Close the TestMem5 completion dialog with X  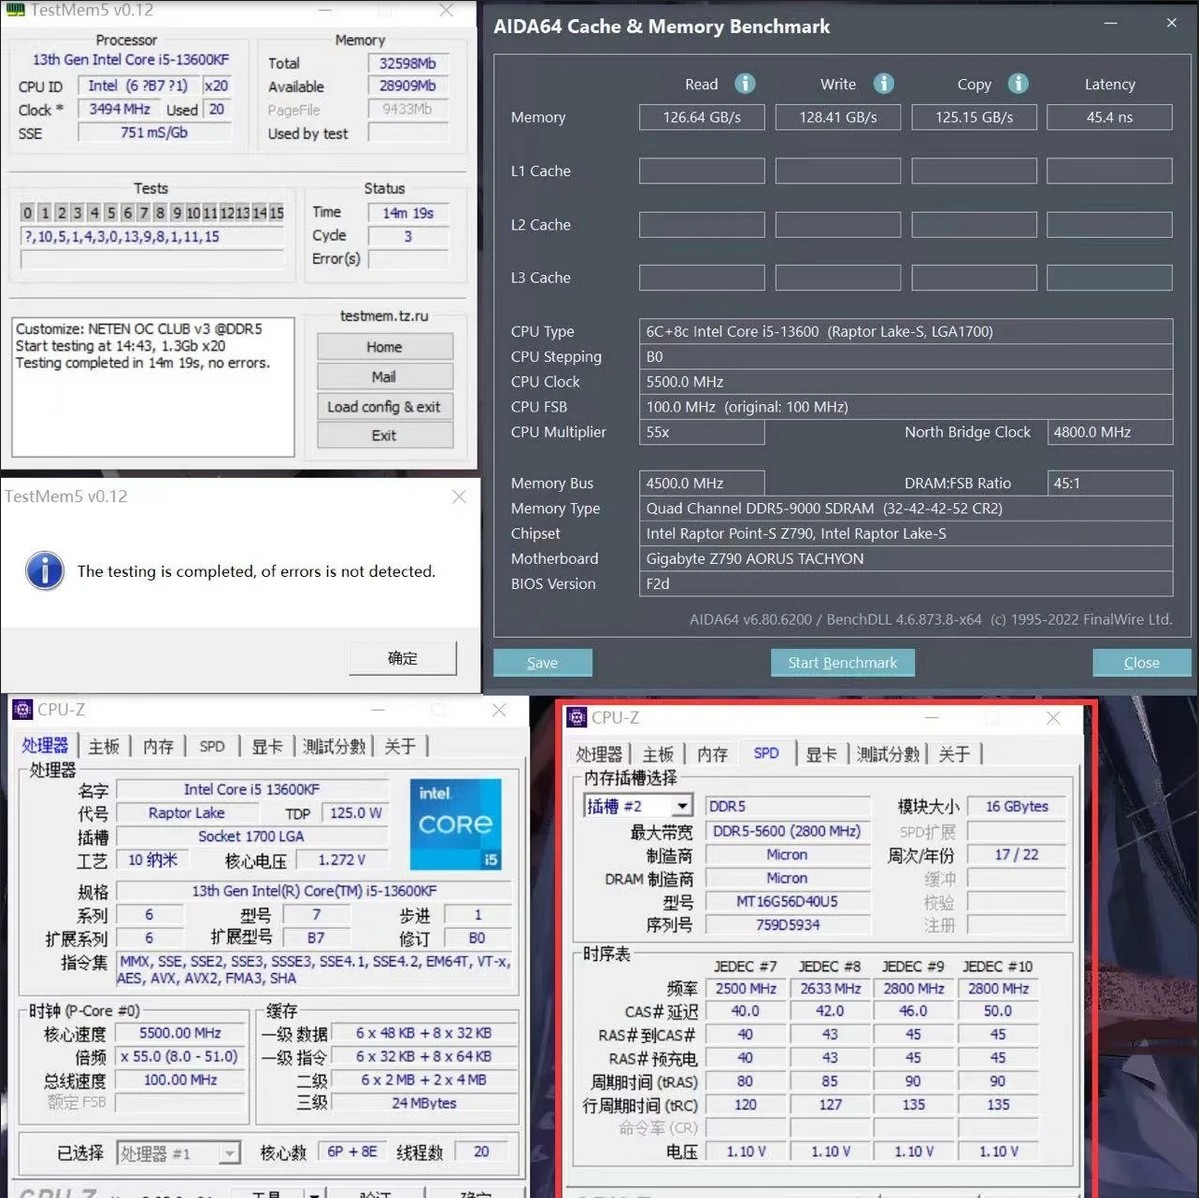coord(459,497)
